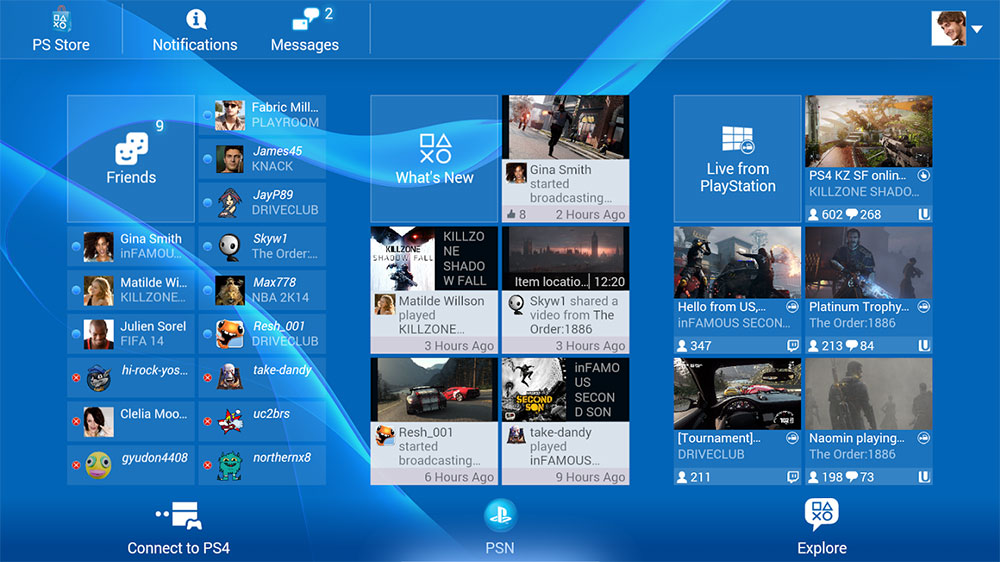Open hi-rock-yos... avatar icon
The image size is (1000, 562).
(x=98, y=378)
